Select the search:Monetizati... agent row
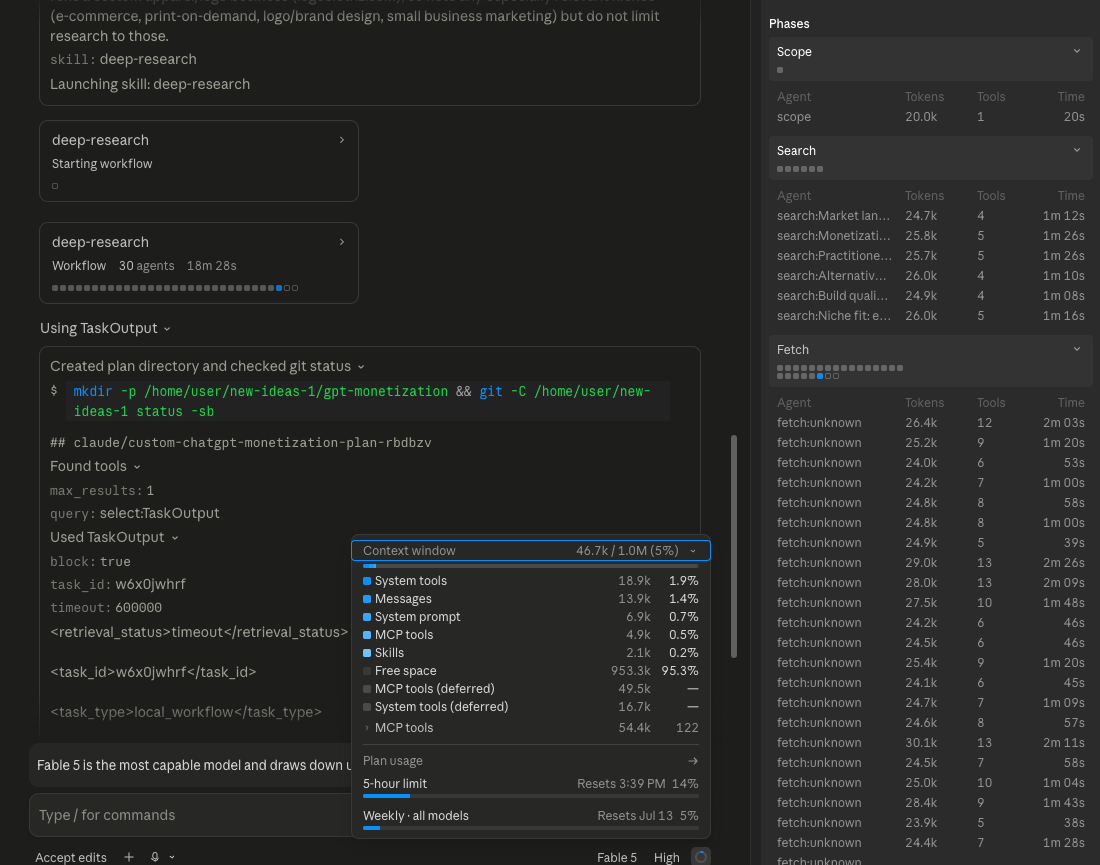1100x865 pixels. 930,236
